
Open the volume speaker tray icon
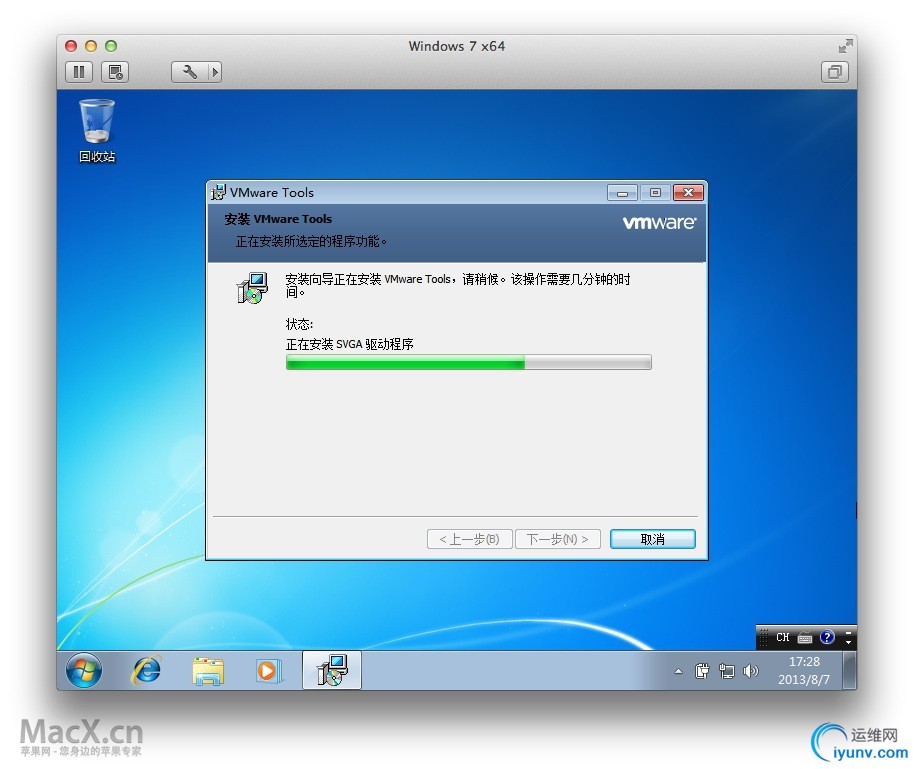pyautogui.click(x=751, y=672)
